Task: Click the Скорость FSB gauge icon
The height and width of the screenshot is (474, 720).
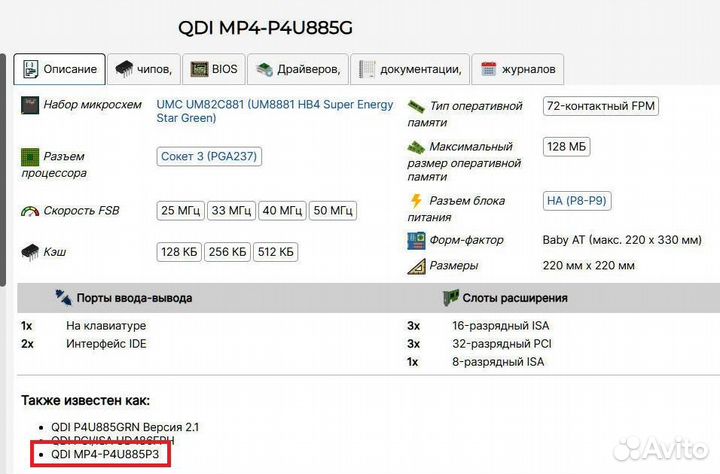Action: [29, 211]
